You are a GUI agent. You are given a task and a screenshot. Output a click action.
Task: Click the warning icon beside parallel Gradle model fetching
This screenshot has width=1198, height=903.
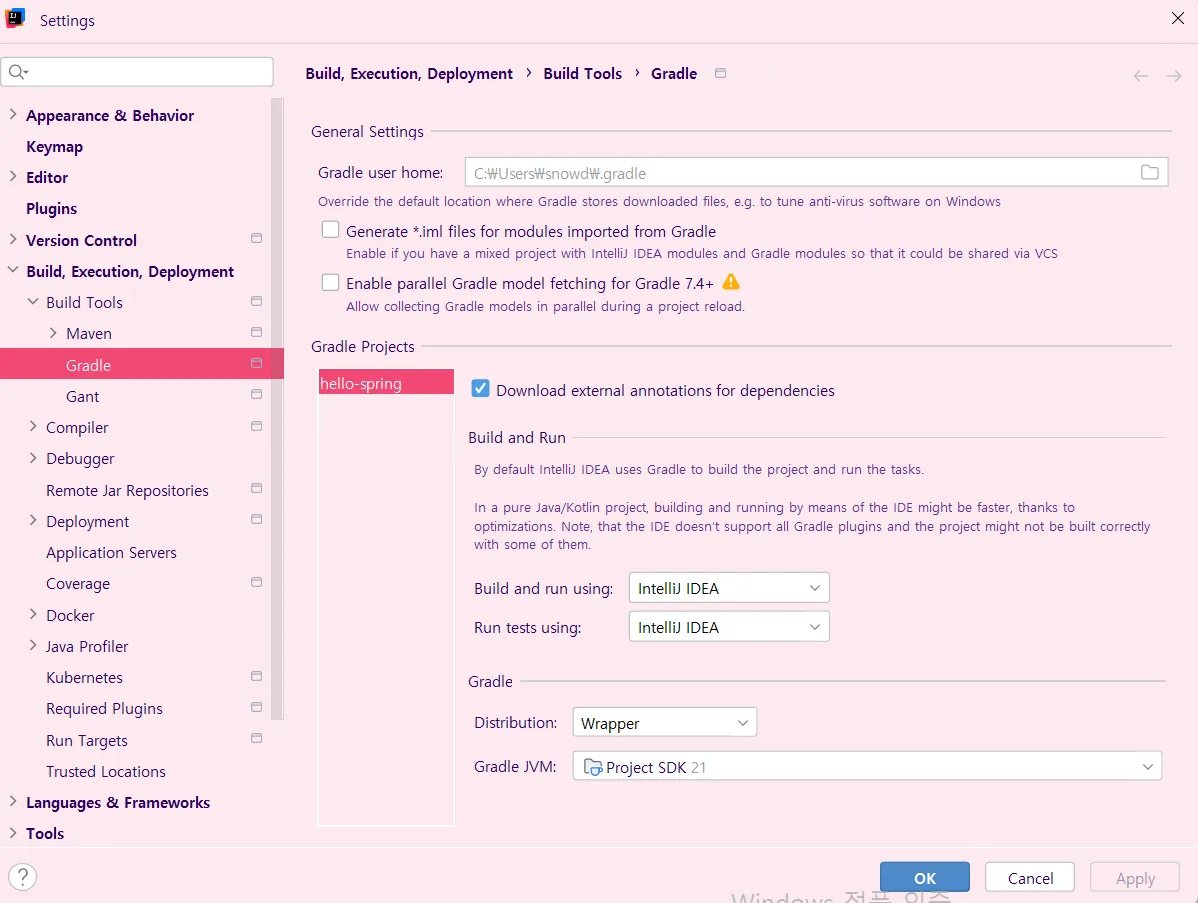(731, 282)
